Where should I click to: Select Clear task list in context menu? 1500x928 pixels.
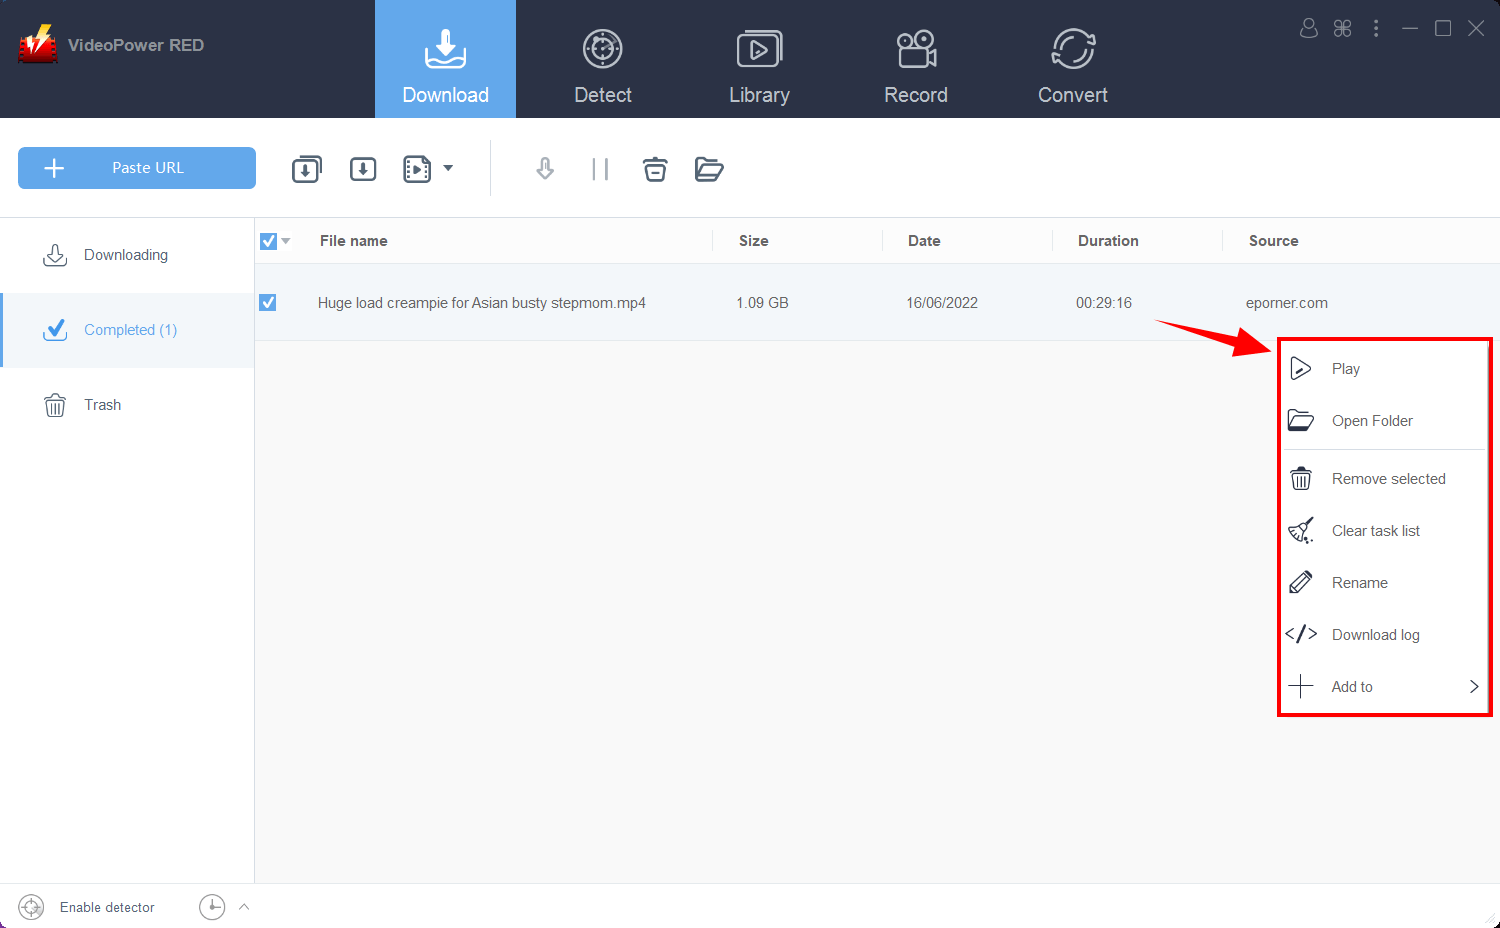click(1385, 531)
